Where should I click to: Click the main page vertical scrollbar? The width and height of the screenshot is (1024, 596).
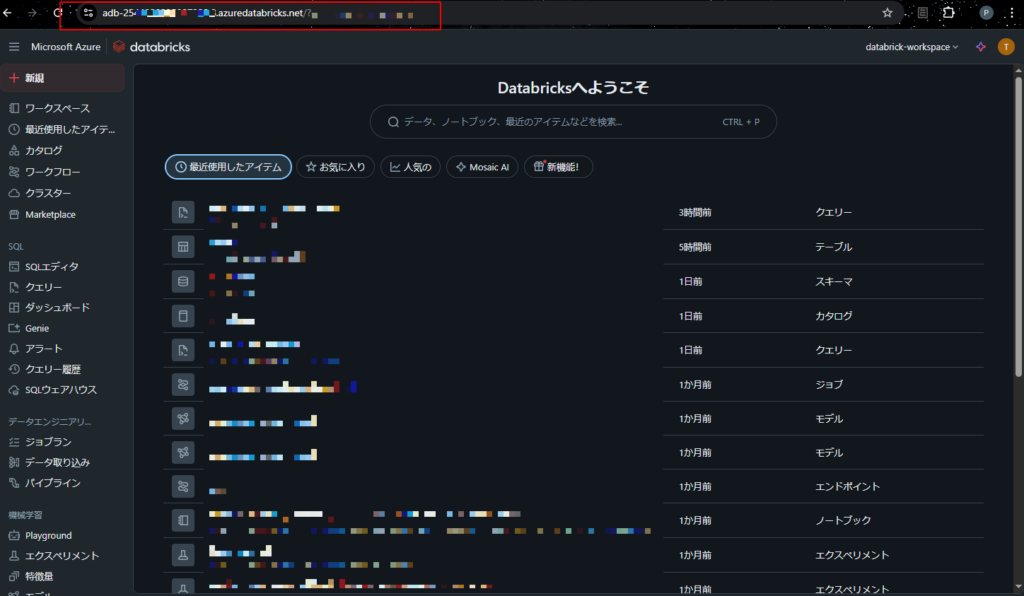coord(1018,227)
